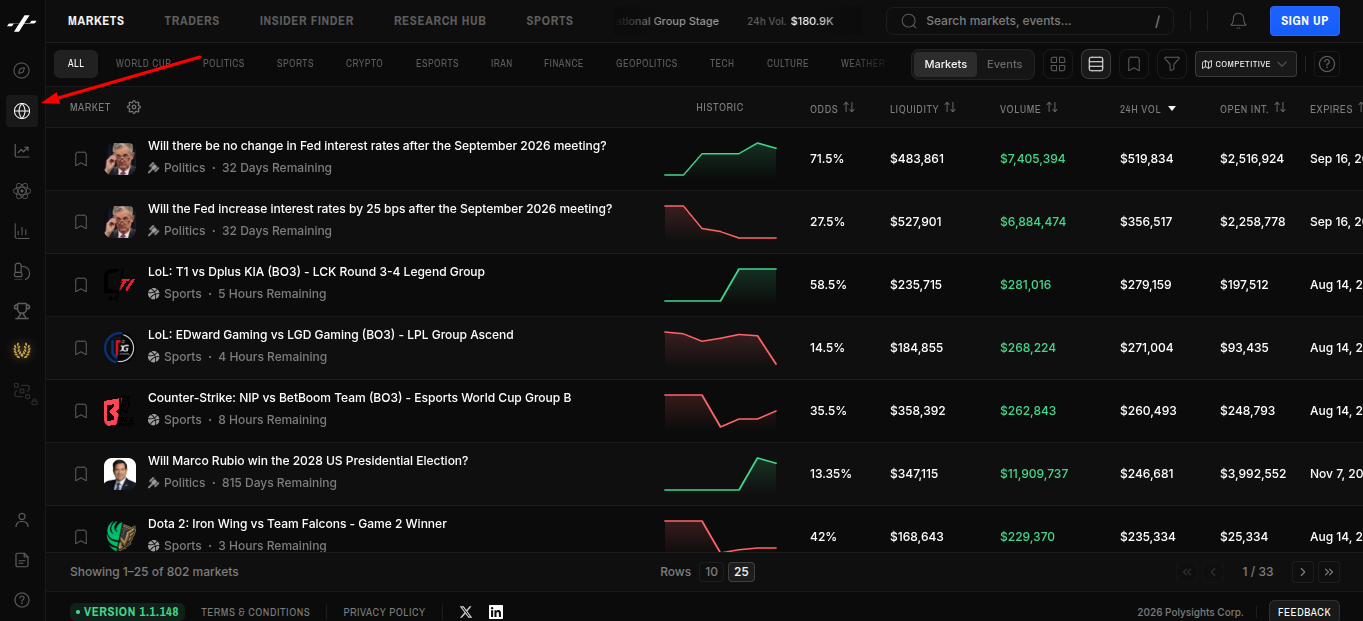Open the Privacy Policy link

[384, 612]
